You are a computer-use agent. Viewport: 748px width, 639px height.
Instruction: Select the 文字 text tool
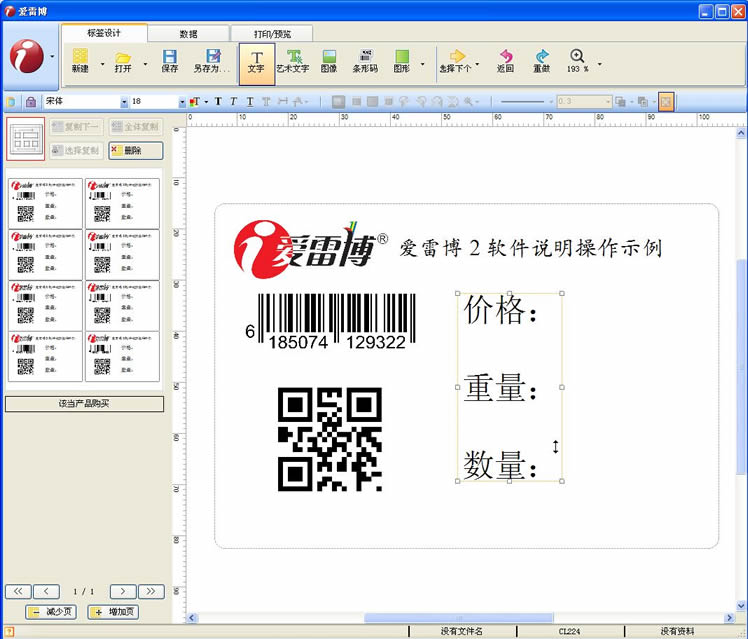[257, 64]
